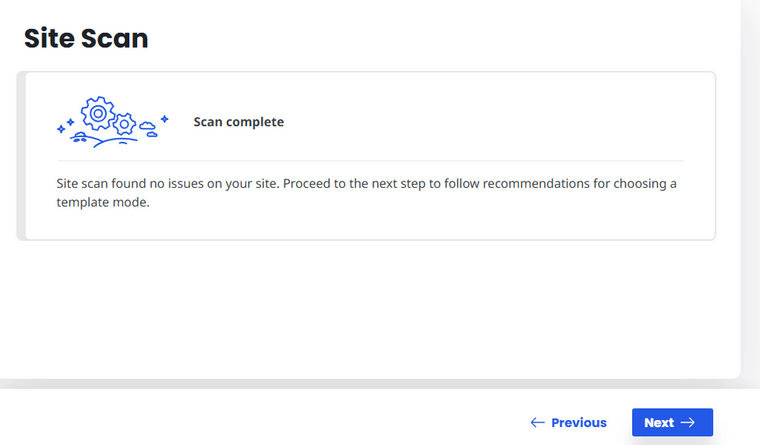Click the twin sparkle stars left of gears
760x445 pixels.
point(65,126)
